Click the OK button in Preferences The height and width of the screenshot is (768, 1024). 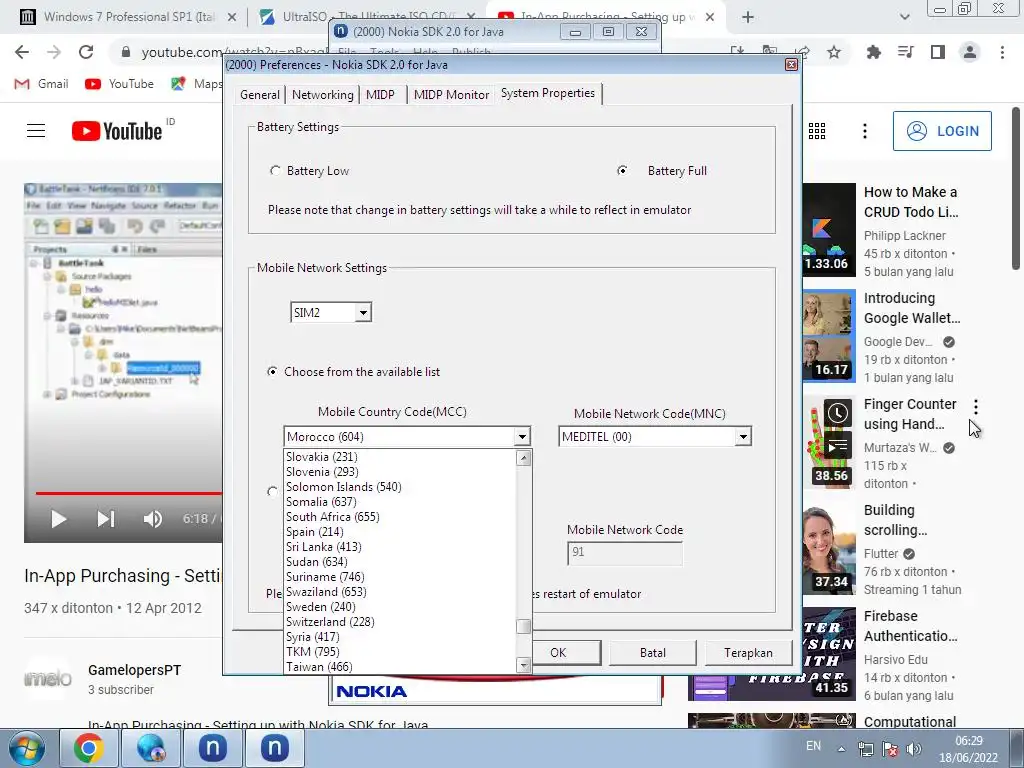tap(558, 652)
